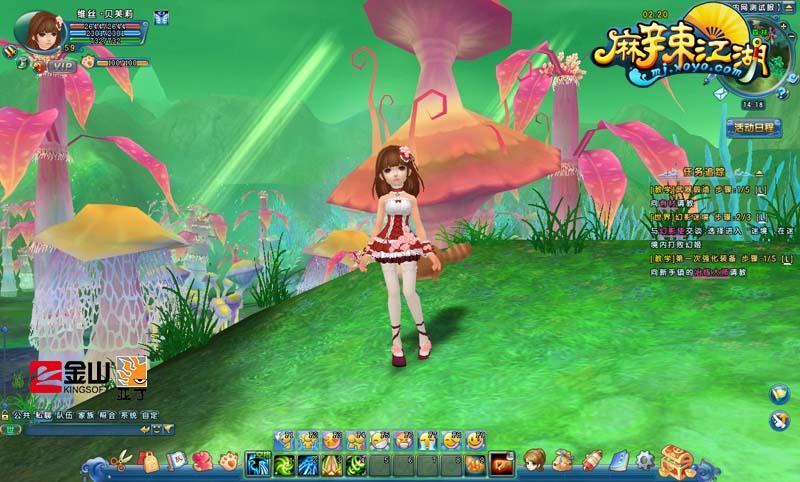
Task: Switch to the 队伍 chat tab
Action: point(64,415)
